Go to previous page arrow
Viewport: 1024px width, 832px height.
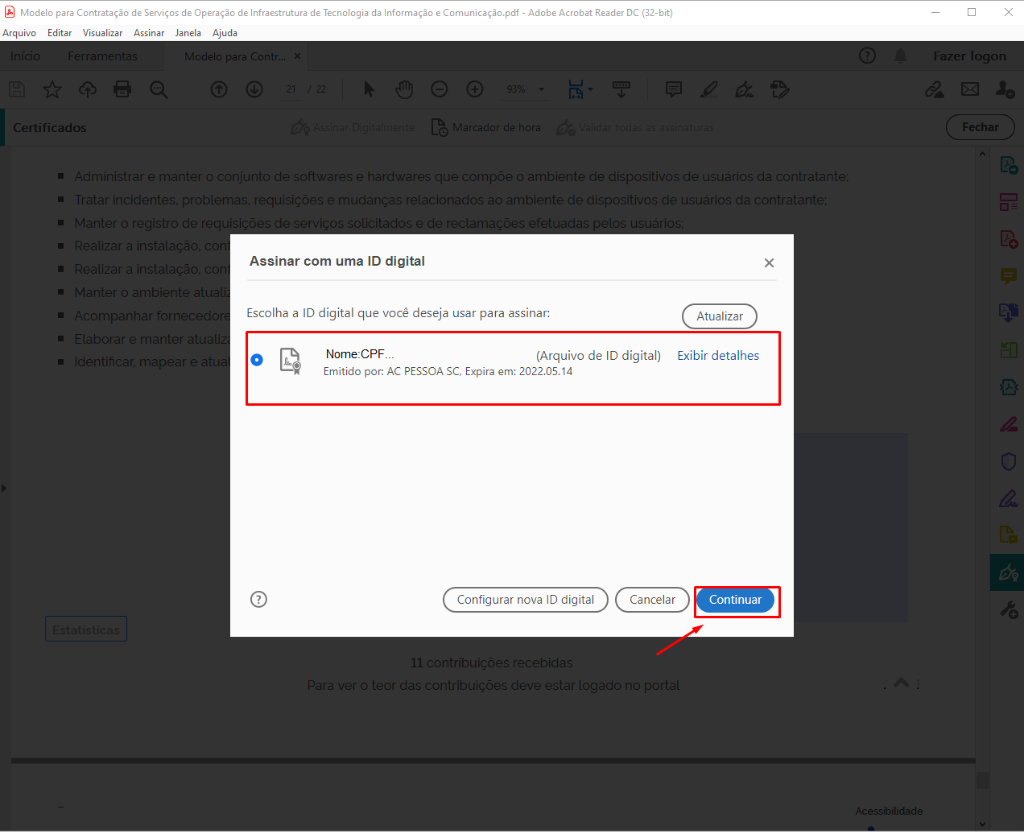point(219,89)
